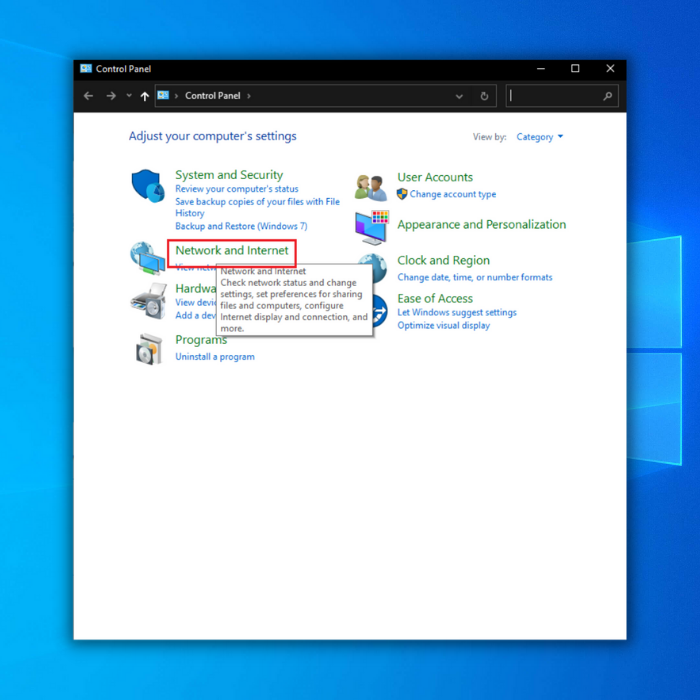Screen dimensions: 700x700
Task: Click the Control Panel breadcrumb in address bar
Action: tap(212, 96)
